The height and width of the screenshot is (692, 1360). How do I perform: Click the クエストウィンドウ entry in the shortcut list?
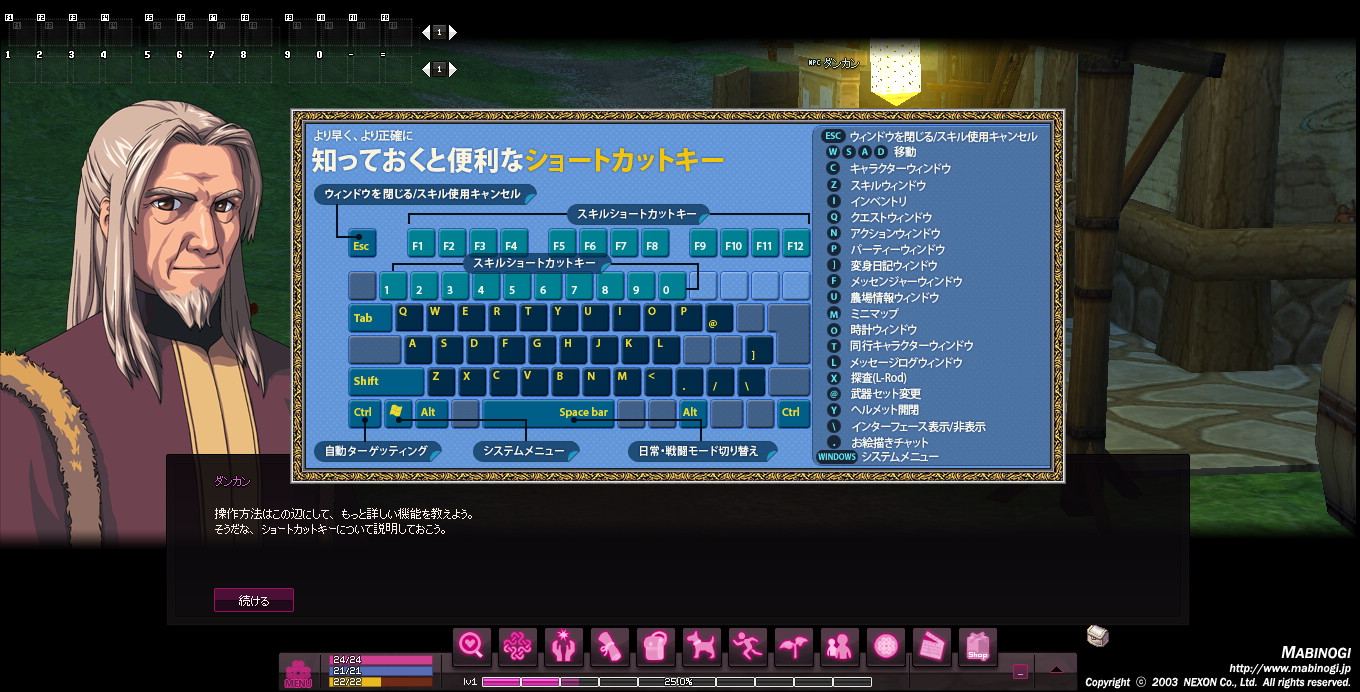891,217
